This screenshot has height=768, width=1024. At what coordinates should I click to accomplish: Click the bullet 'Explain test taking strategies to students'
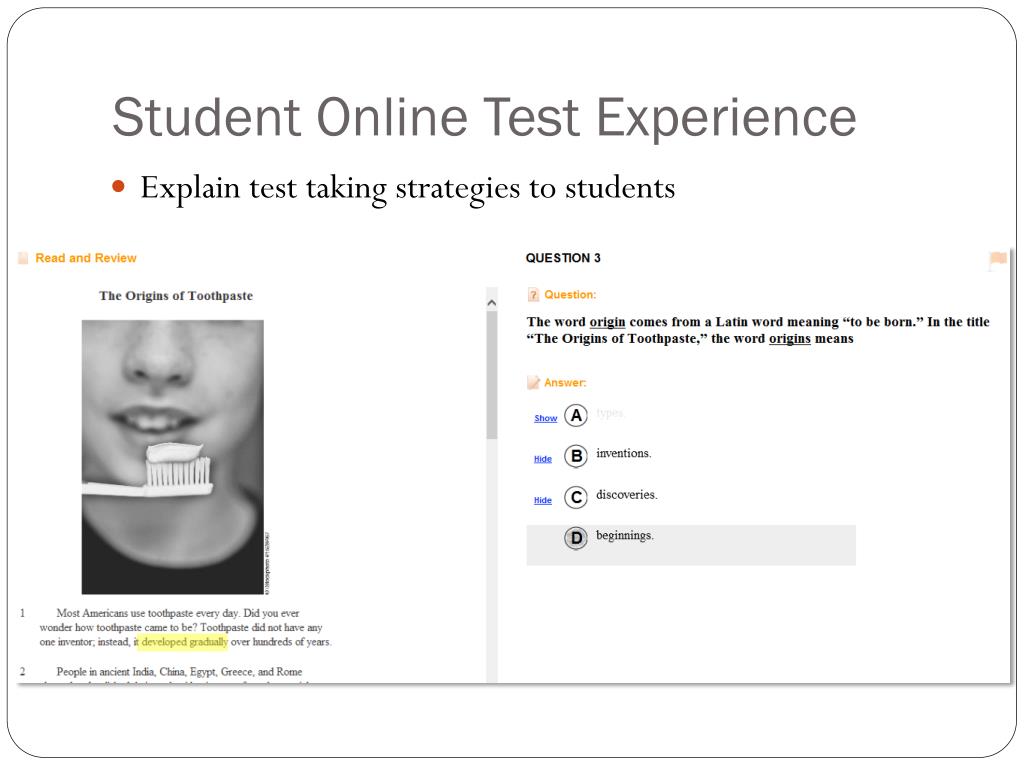pos(408,188)
